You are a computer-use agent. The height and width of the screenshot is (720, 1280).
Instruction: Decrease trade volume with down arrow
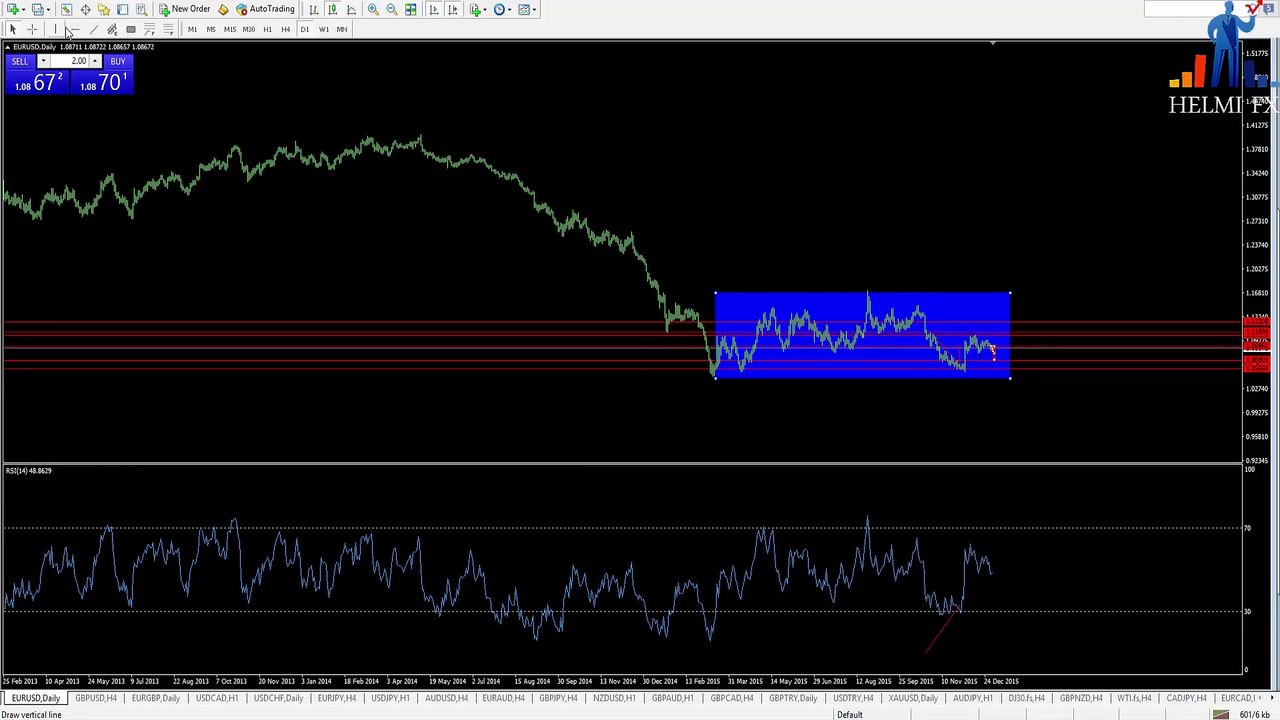(43, 62)
